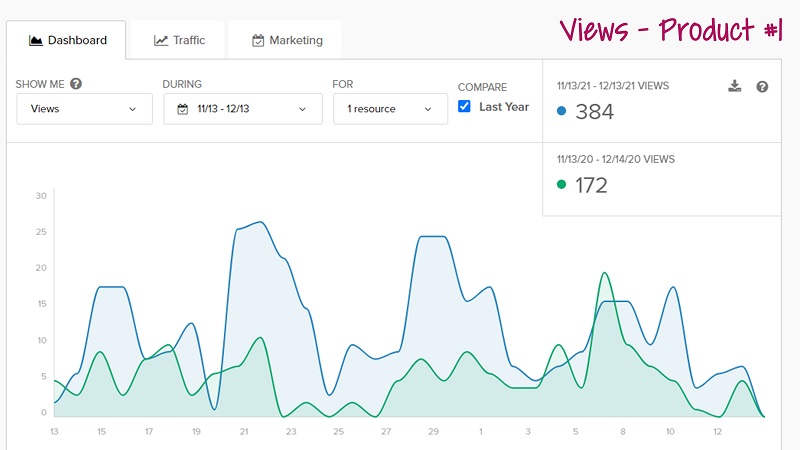Click the 11/13/20 - 12/14/20 VIEWS label

coord(616,159)
